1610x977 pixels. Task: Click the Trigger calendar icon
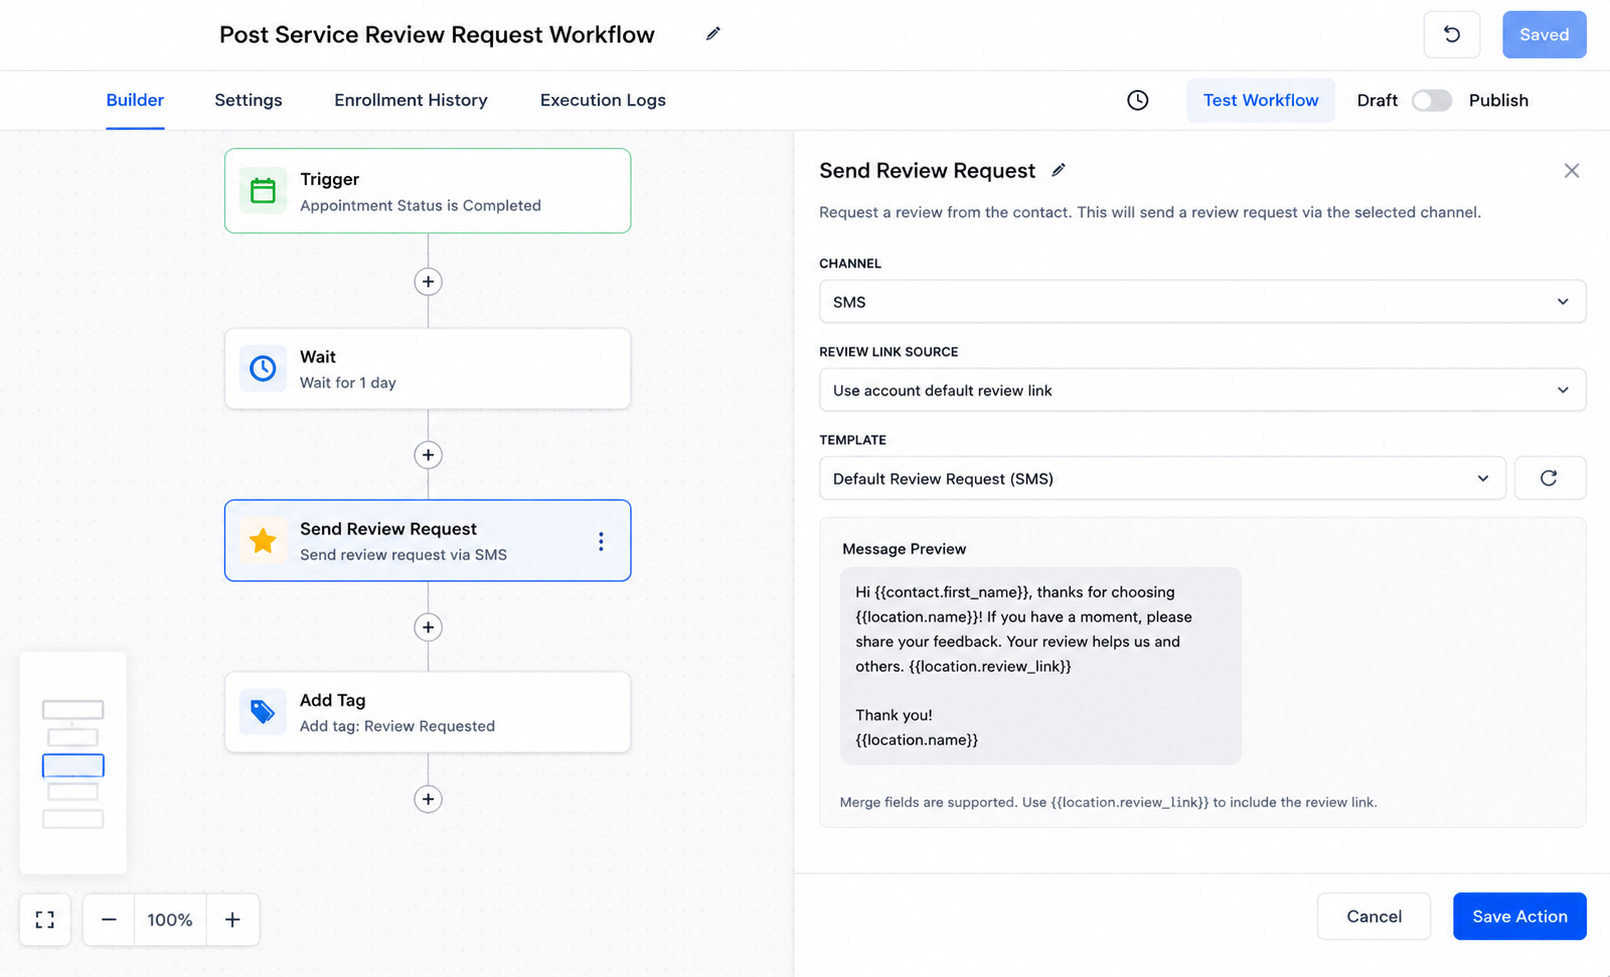click(x=263, y=190)
